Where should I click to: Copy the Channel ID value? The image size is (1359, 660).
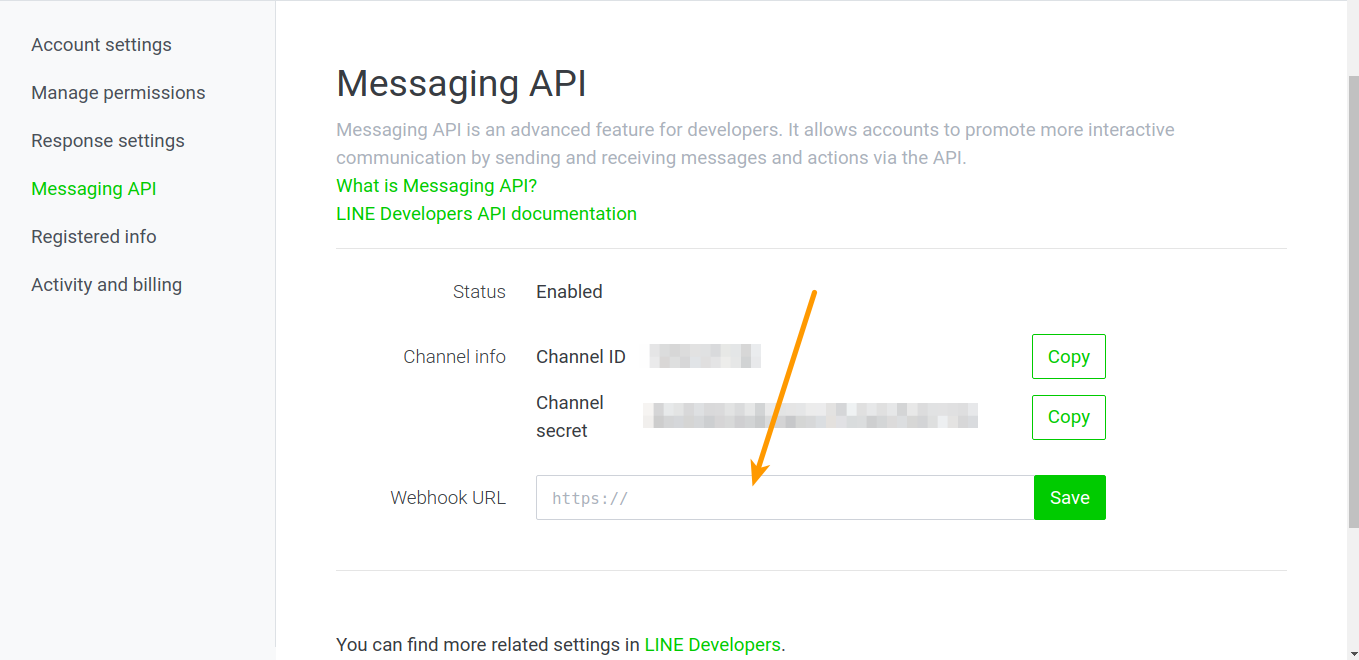[1068, 357]
